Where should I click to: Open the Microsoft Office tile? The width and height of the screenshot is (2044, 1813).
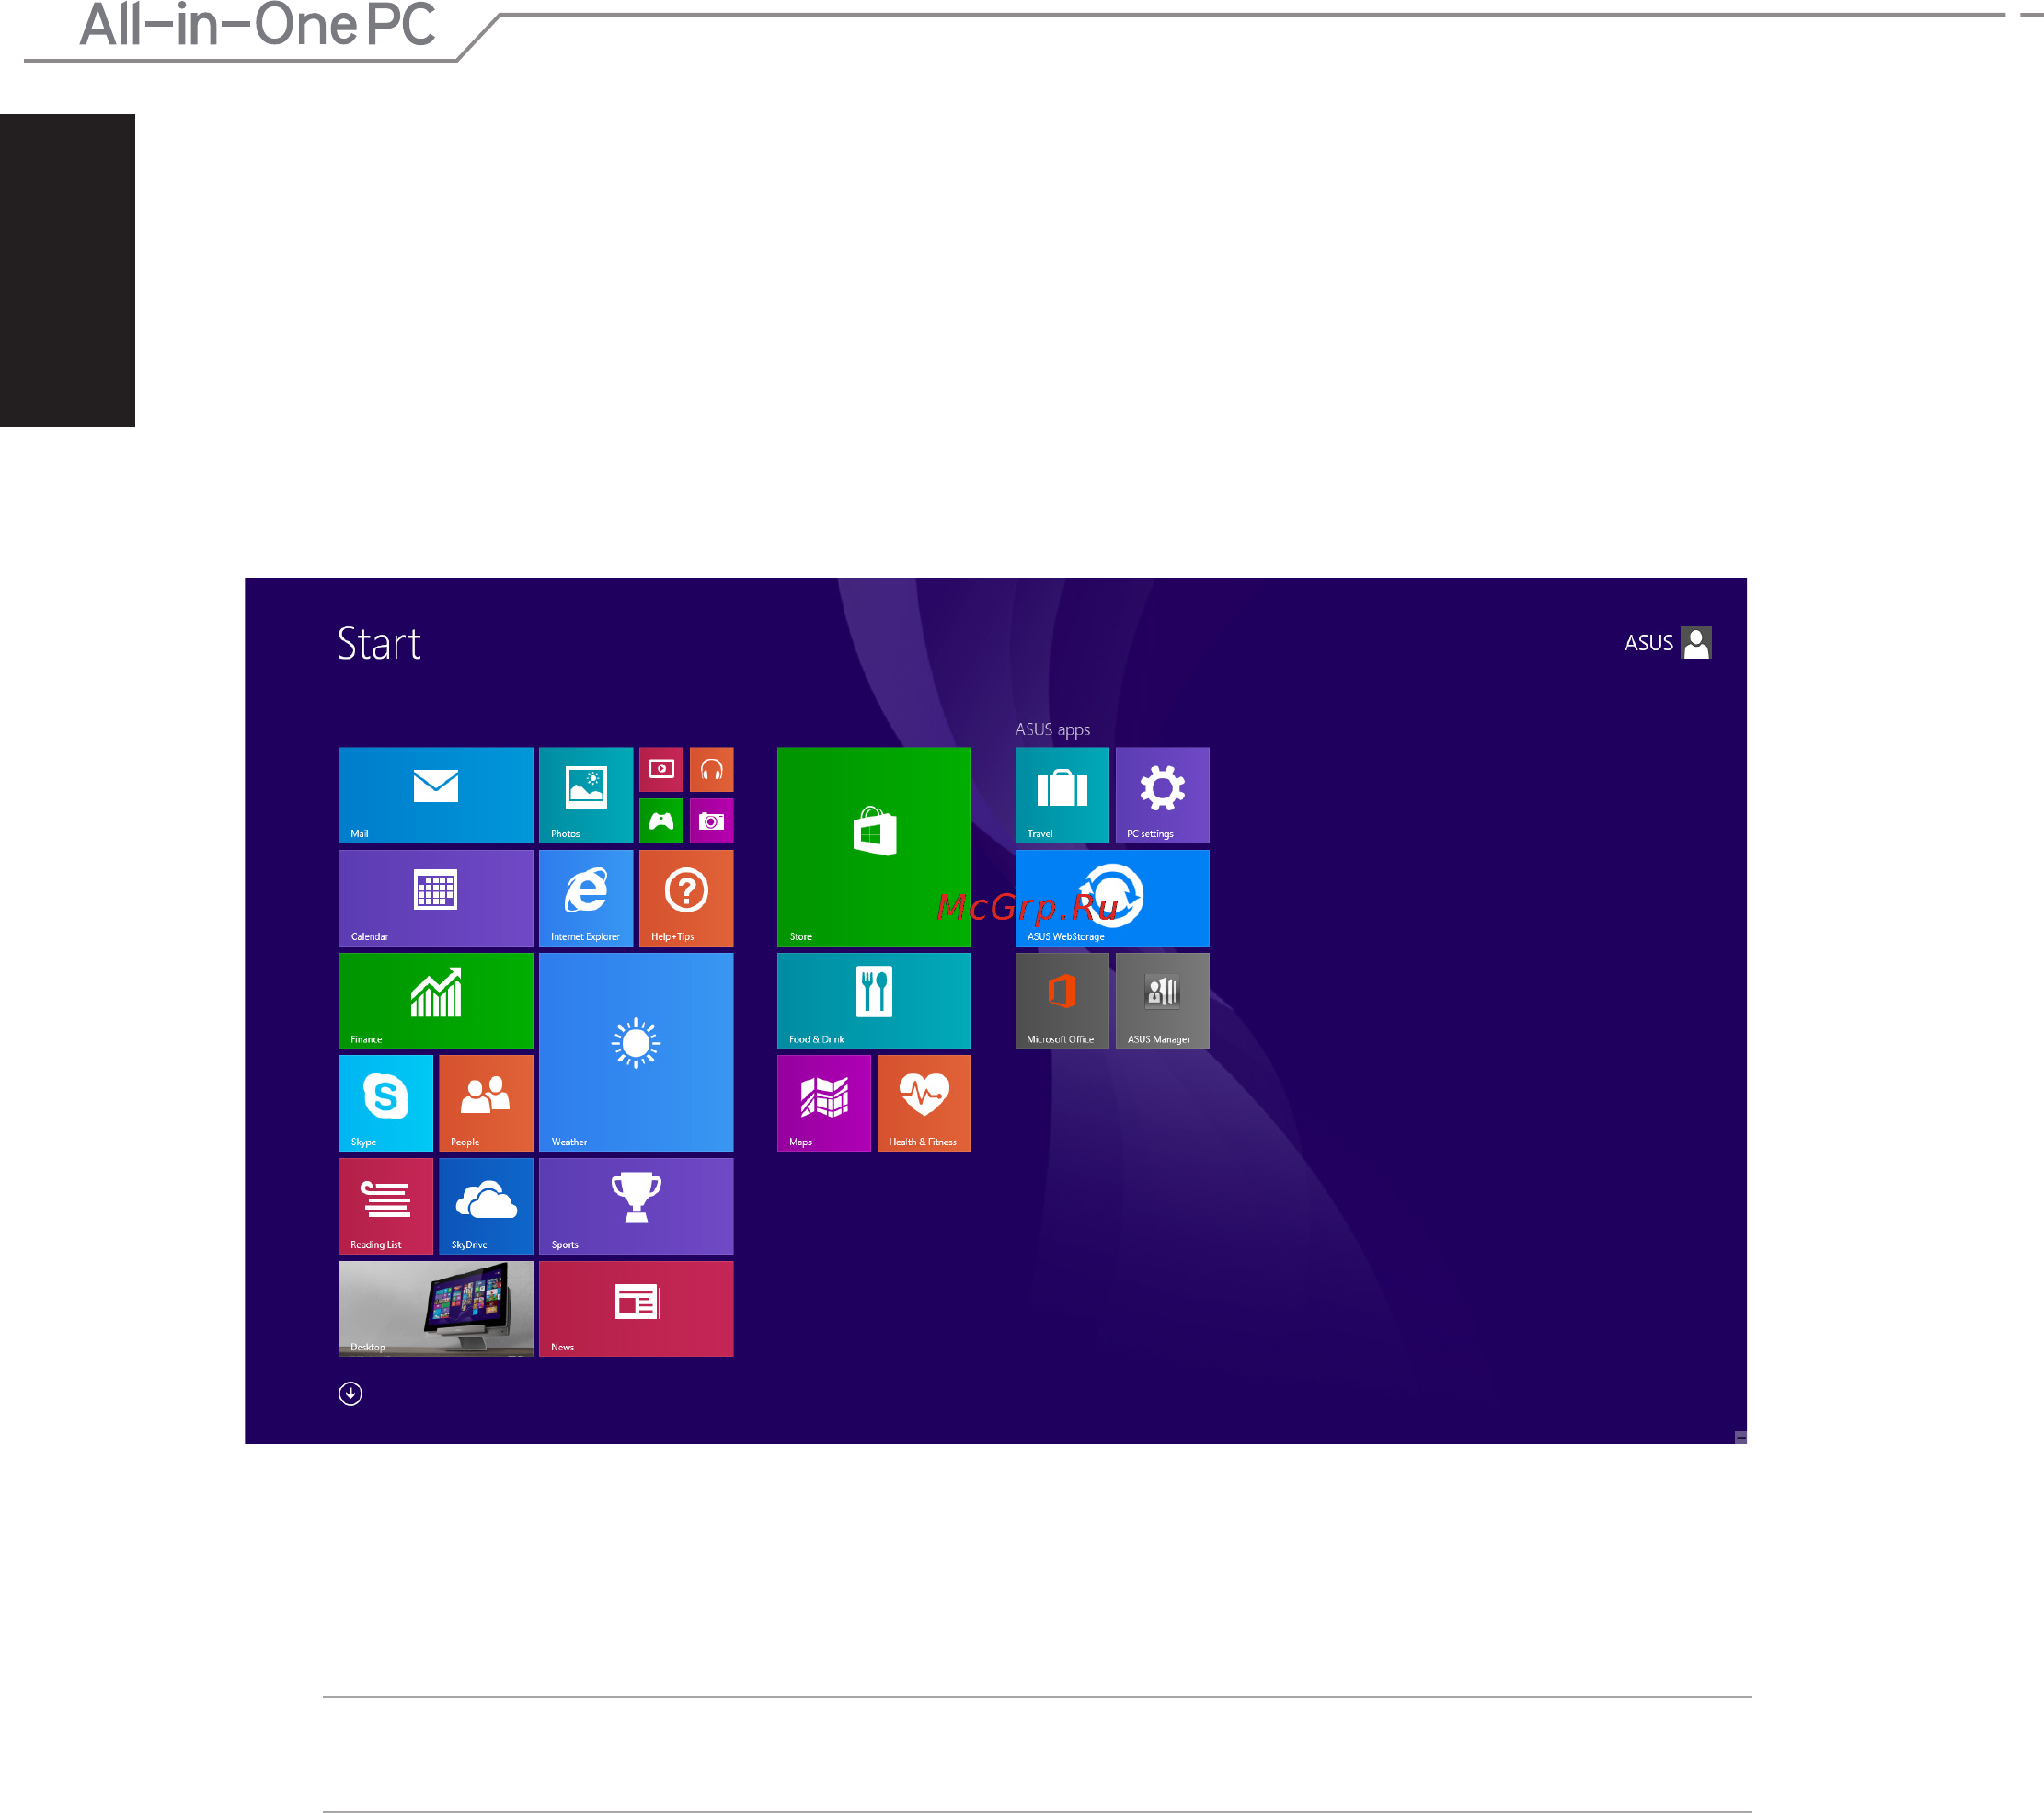1062,1001
